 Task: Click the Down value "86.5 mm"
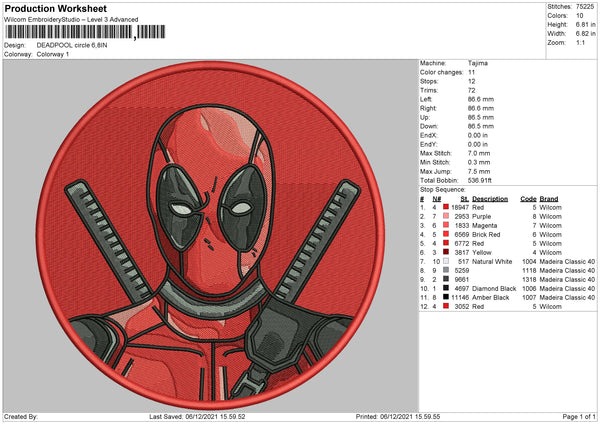(481, 126)
